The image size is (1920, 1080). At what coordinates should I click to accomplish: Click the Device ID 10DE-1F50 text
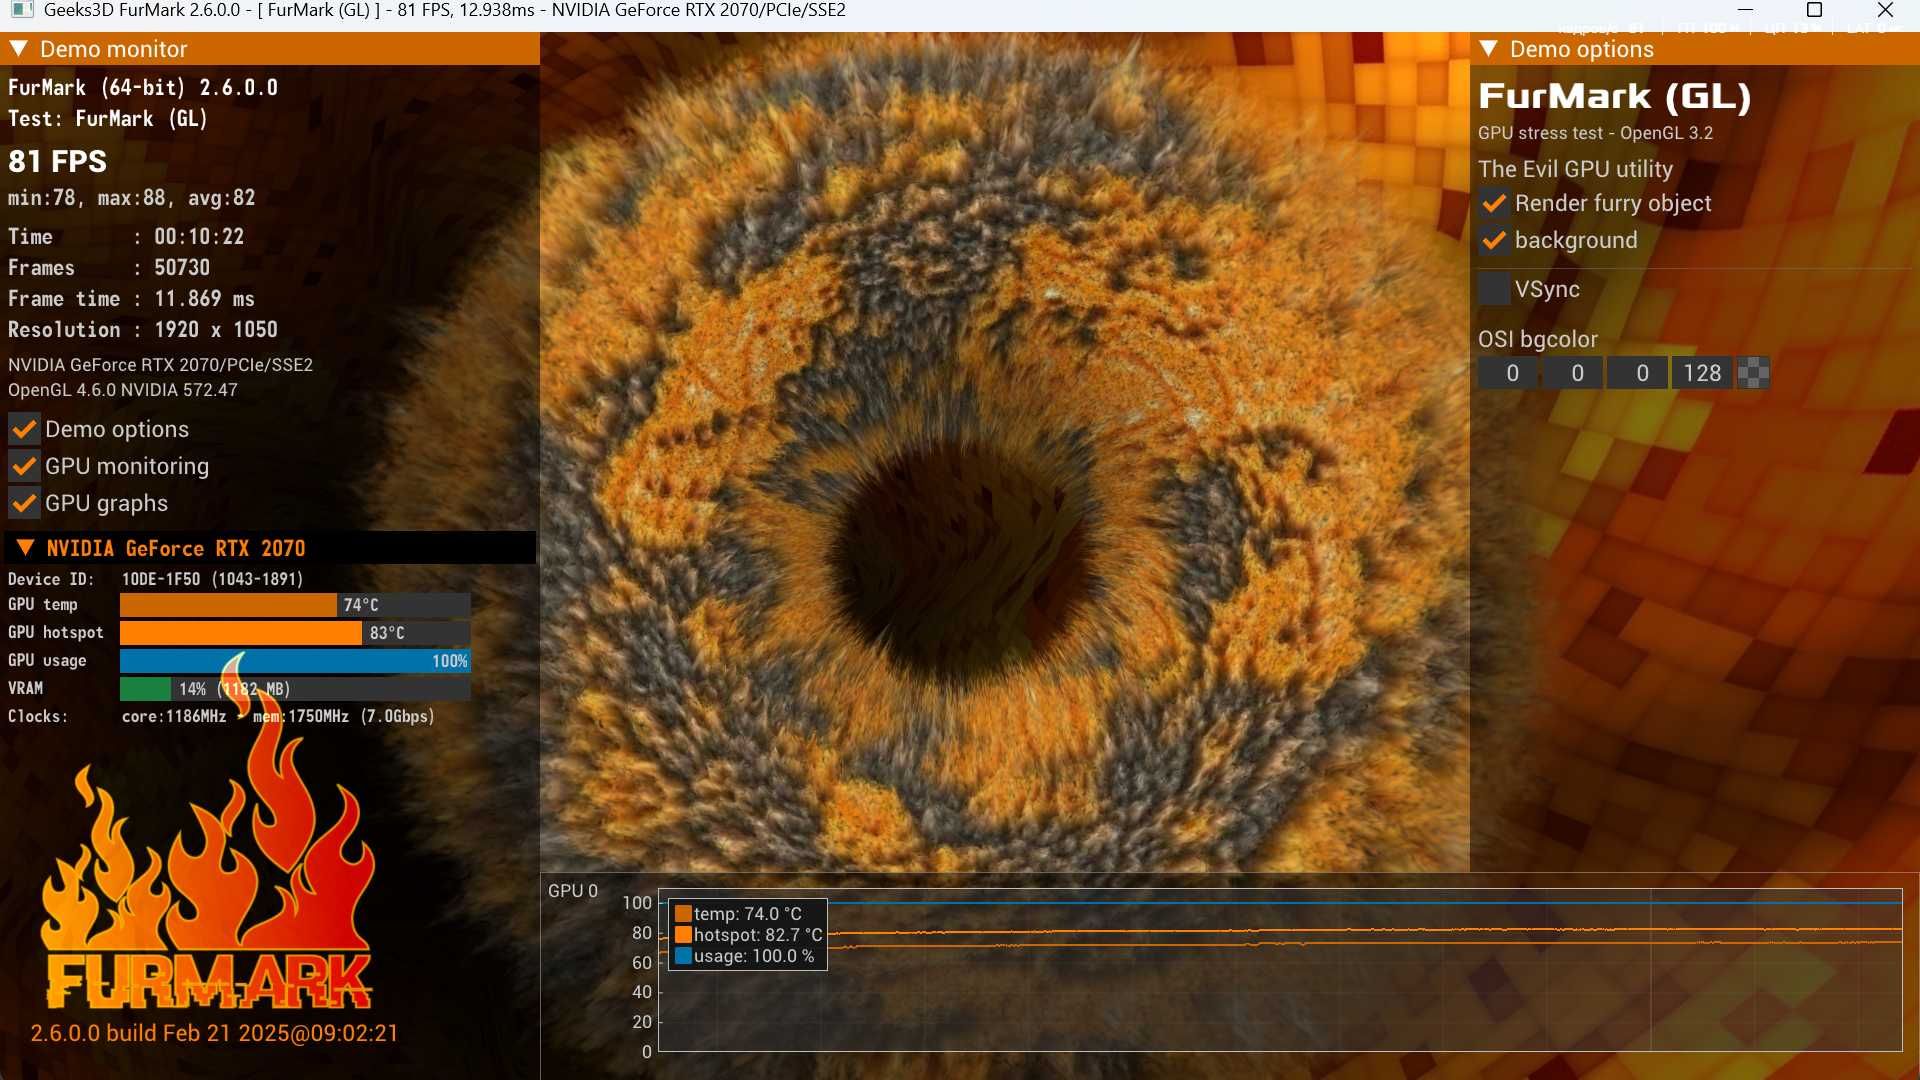(x=212, y=579)
